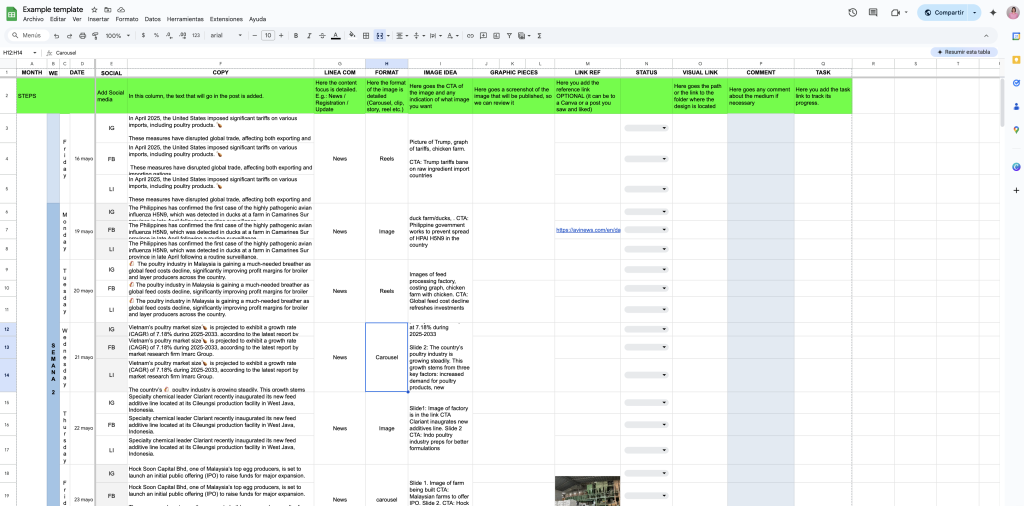This screenshot has height=506, width=1024.
Task: Select the paint format tool
Action: click(x=94, y=35)
